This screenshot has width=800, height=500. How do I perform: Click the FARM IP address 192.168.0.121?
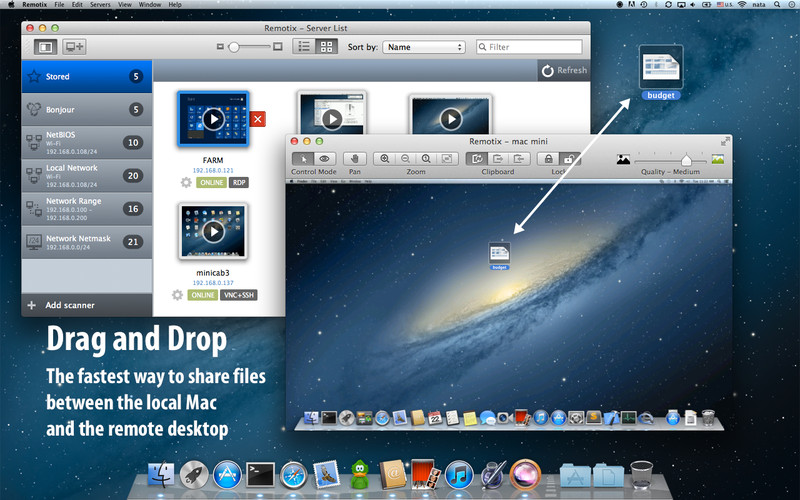213,170
